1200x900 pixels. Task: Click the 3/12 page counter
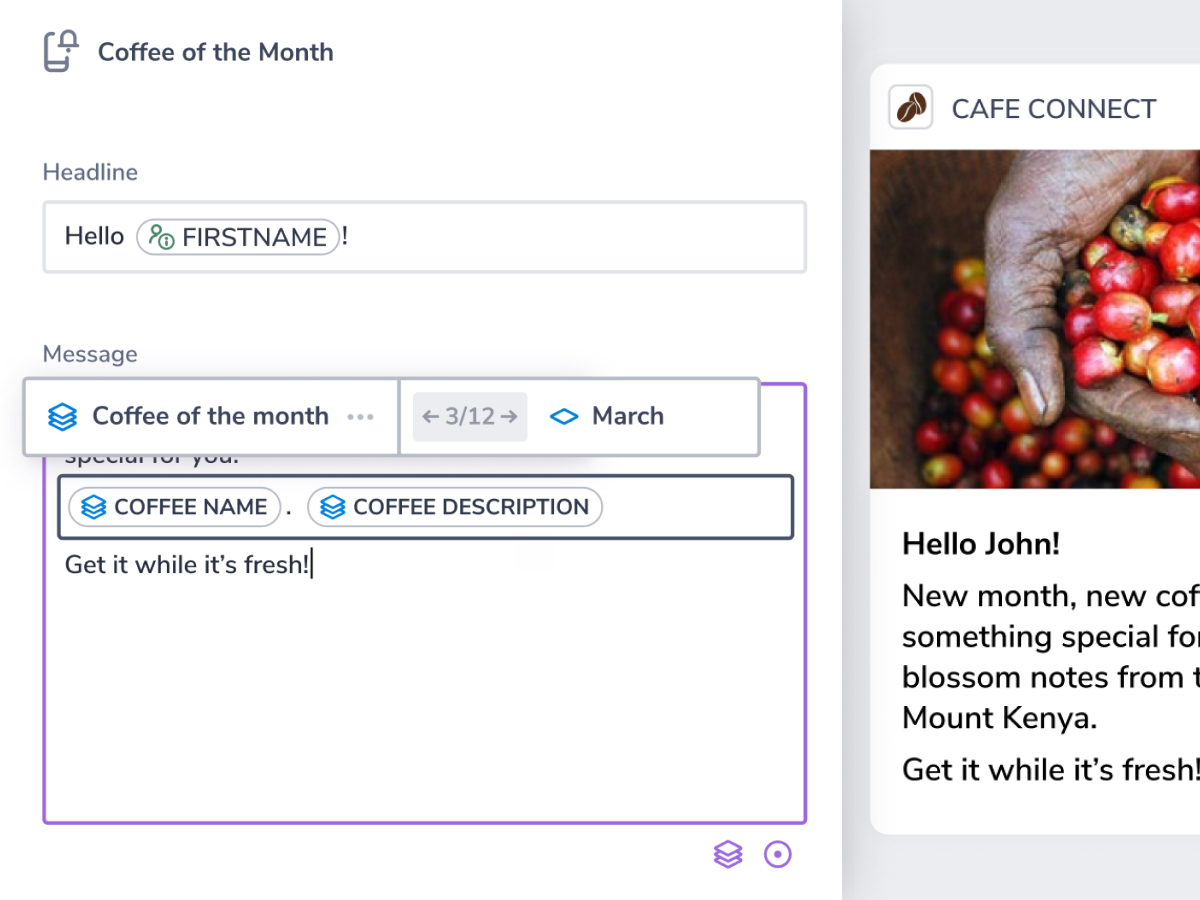470,417
